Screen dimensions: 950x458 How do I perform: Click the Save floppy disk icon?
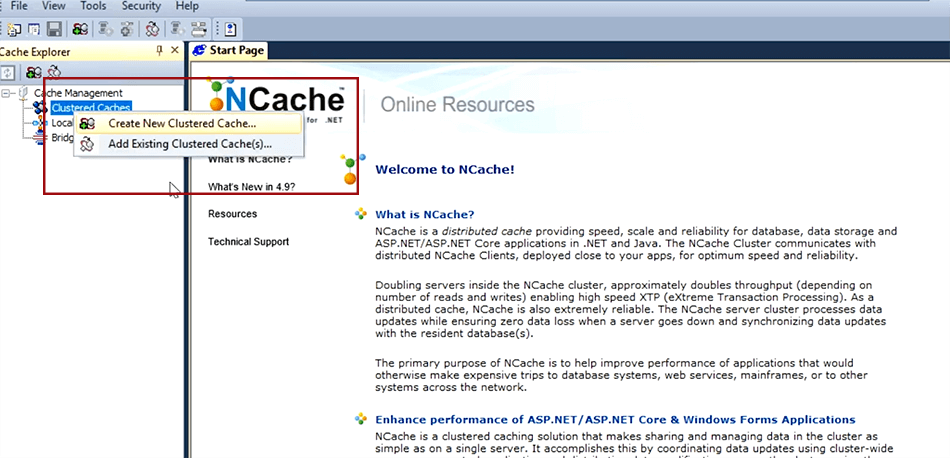[x=54, y=28]
